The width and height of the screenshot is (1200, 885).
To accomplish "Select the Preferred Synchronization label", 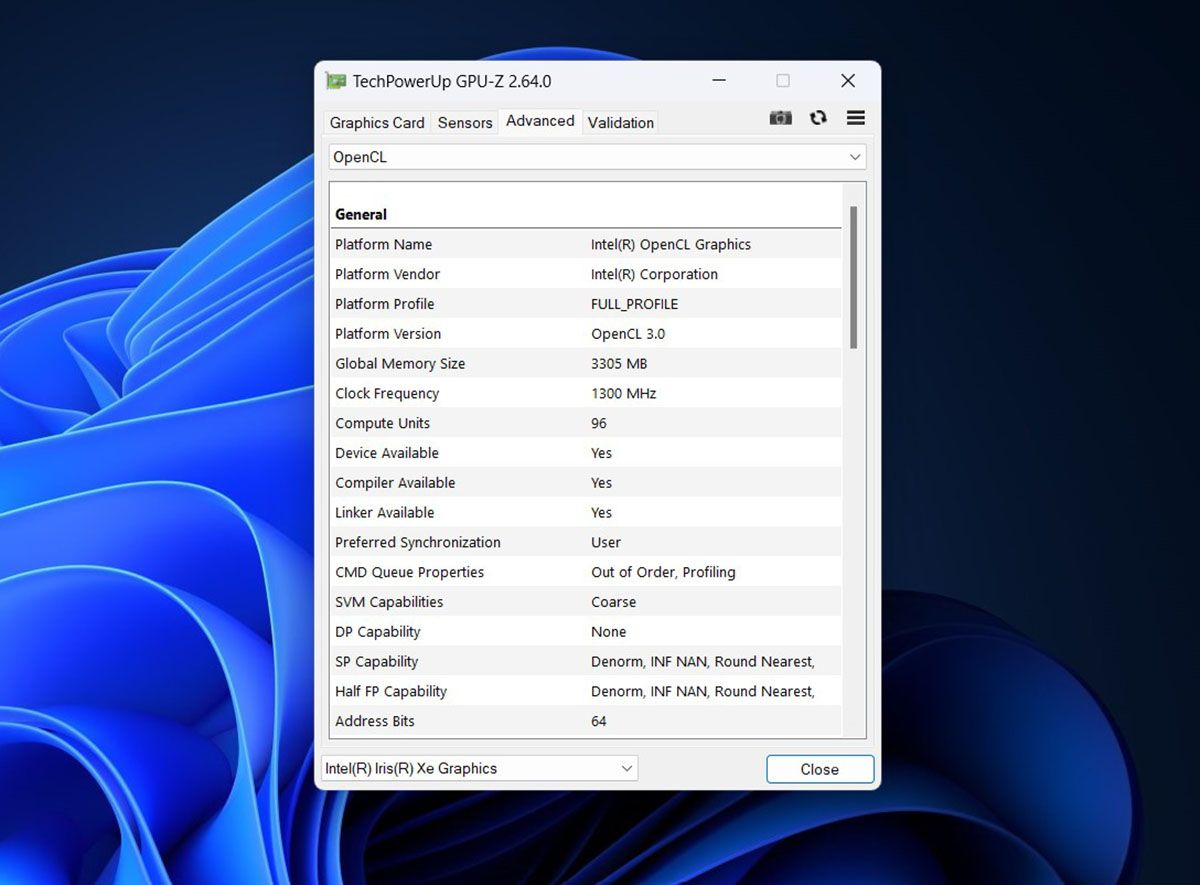I will point(418,543).
